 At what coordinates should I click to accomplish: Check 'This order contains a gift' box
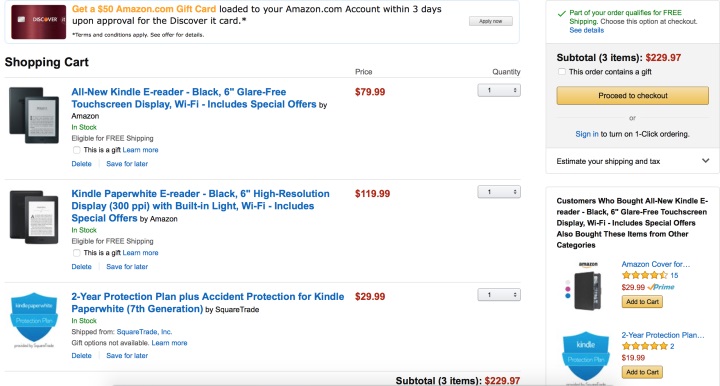[561, 72]
